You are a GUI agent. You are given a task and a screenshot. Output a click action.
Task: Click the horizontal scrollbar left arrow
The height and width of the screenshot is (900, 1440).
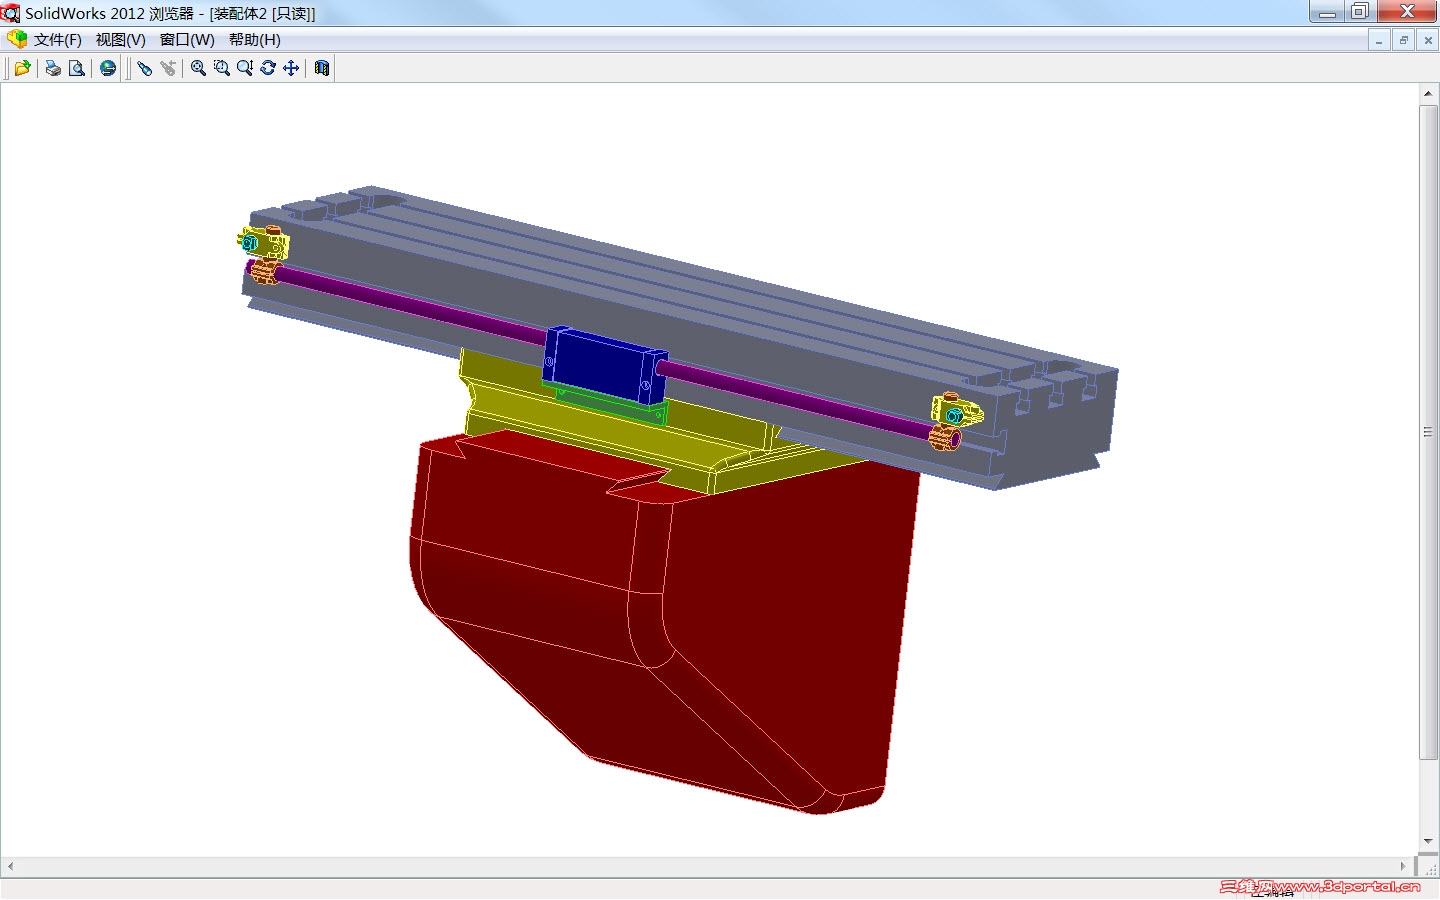click(x=10, y=866)
